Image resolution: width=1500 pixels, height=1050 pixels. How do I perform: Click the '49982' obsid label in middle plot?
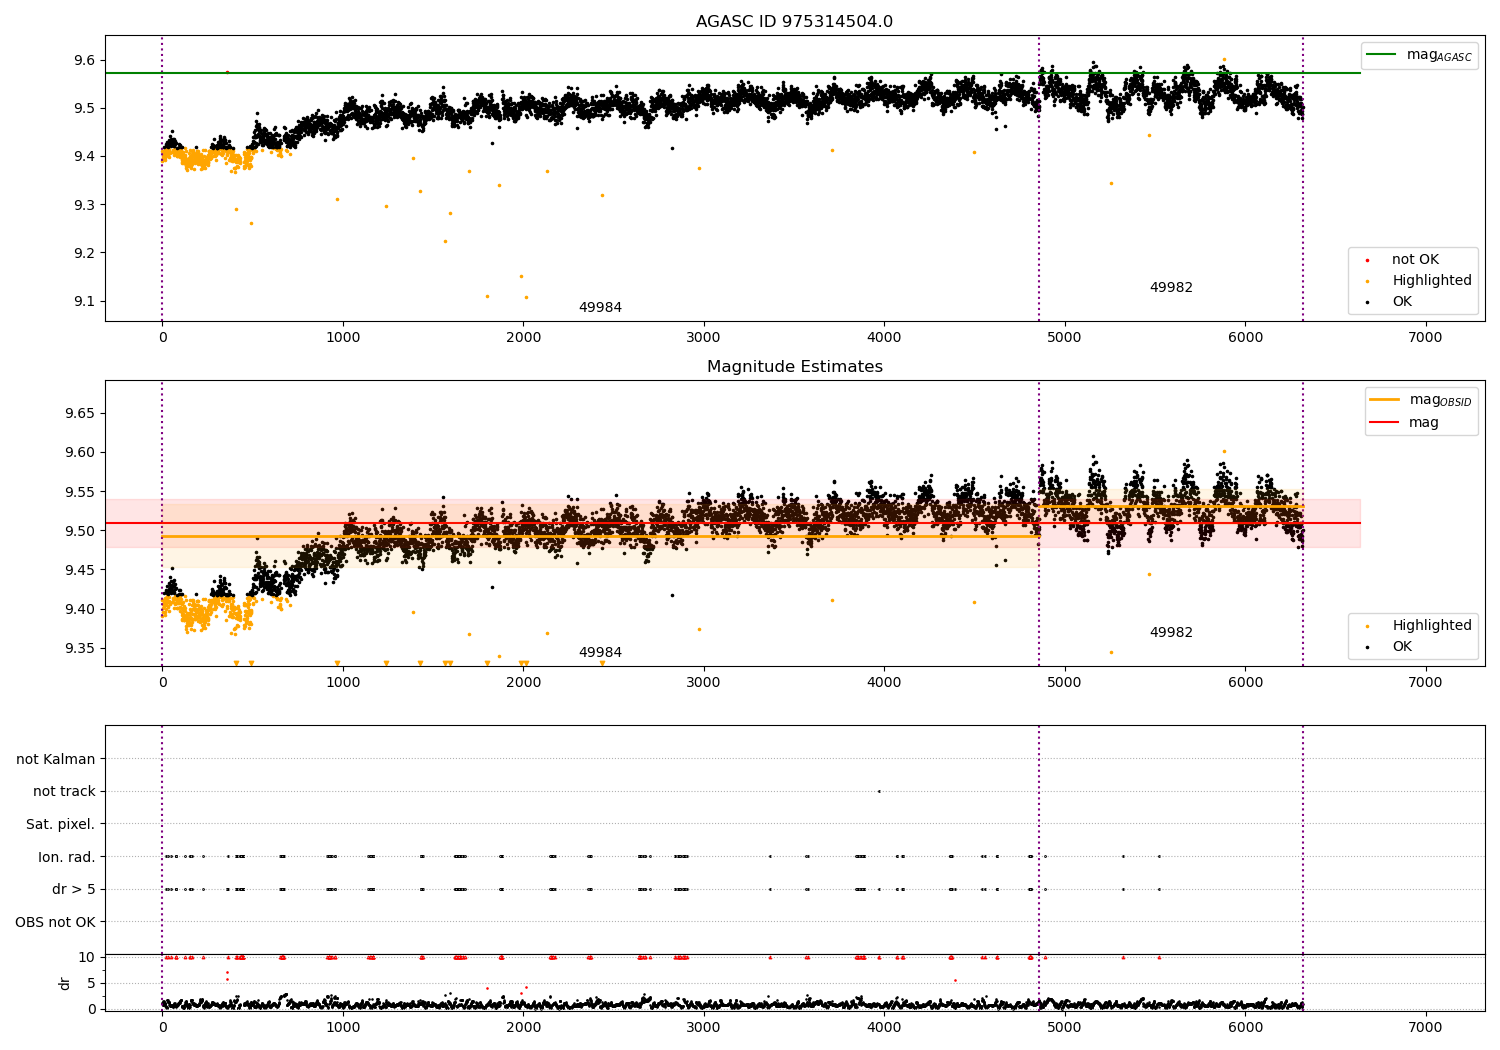tap(1171, 633)
